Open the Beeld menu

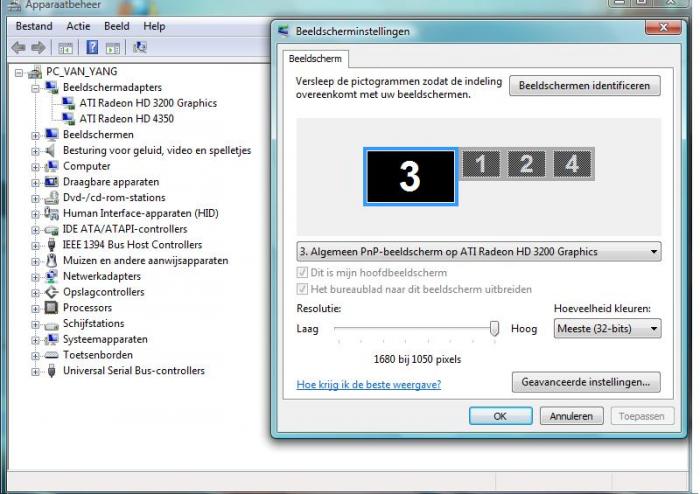pos(117,26)
